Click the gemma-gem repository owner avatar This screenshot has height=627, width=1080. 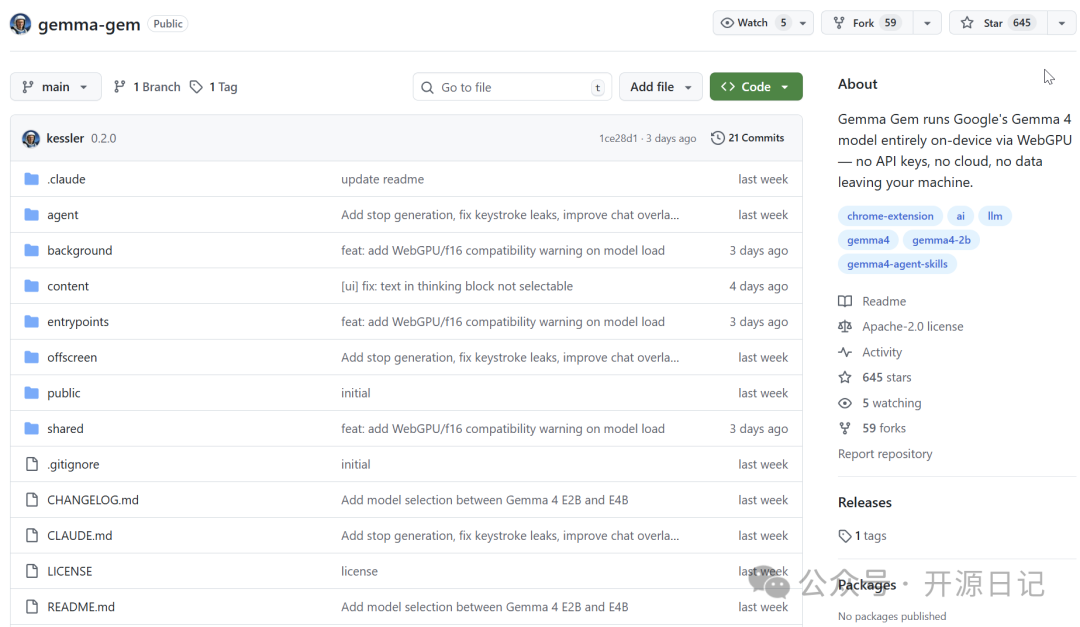21,24
